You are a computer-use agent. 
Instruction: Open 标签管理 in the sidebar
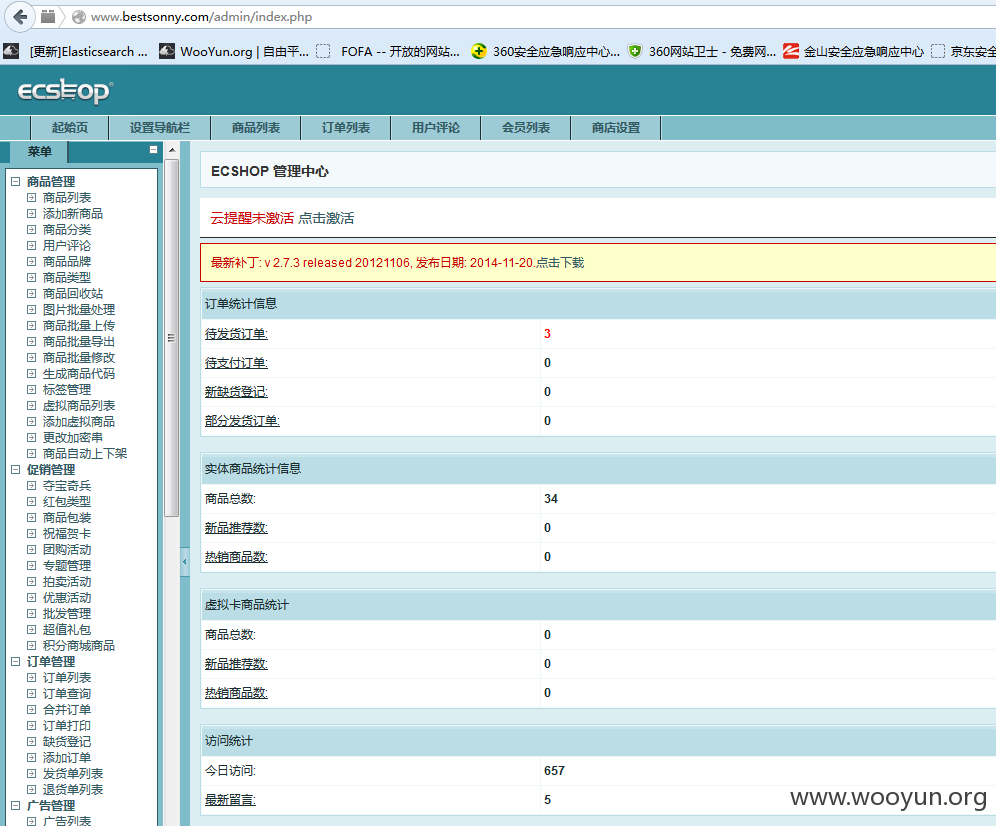click(x=67, y=389)
